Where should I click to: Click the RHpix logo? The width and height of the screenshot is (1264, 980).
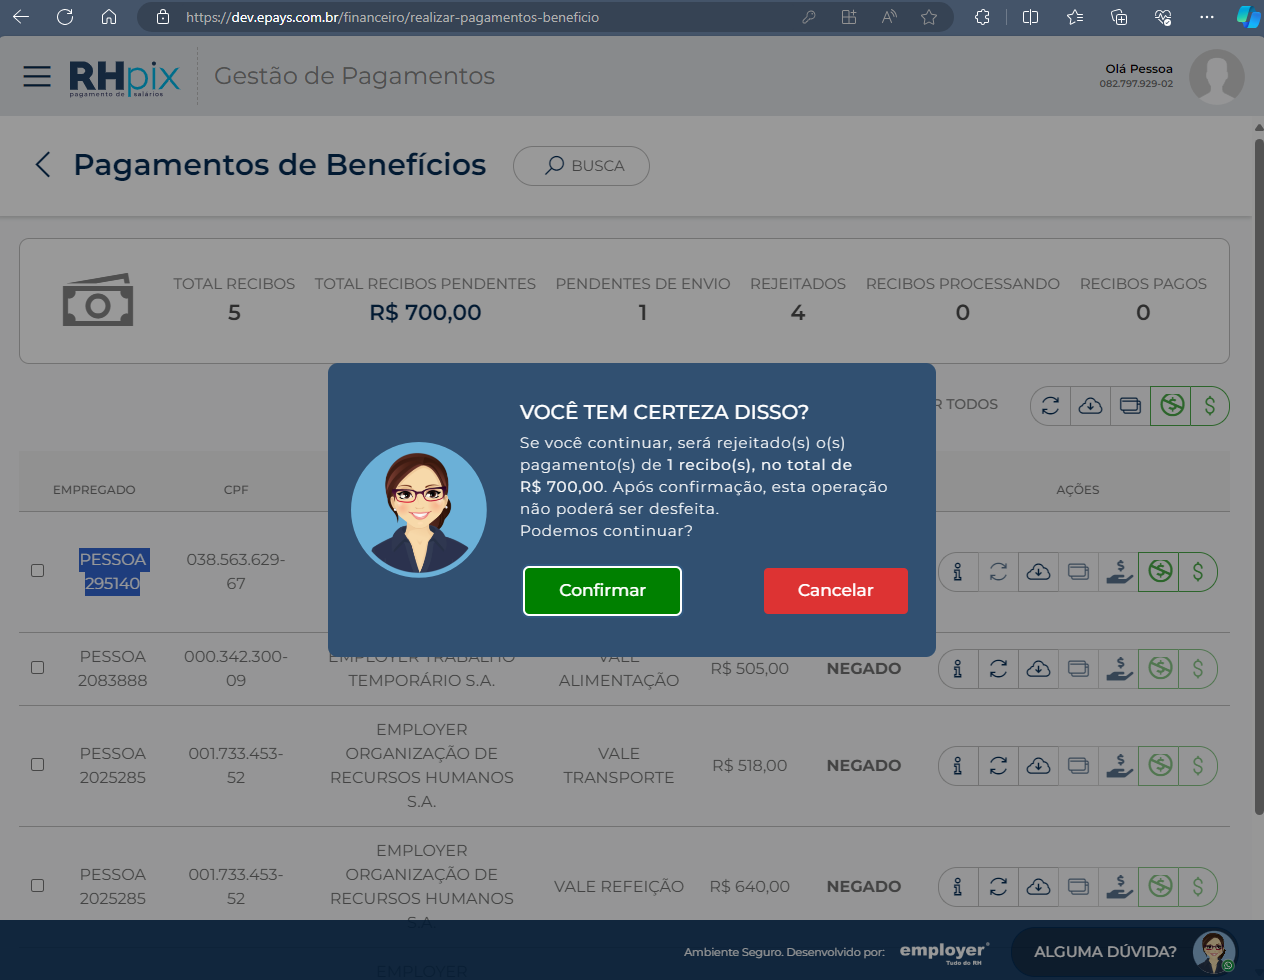124,77
